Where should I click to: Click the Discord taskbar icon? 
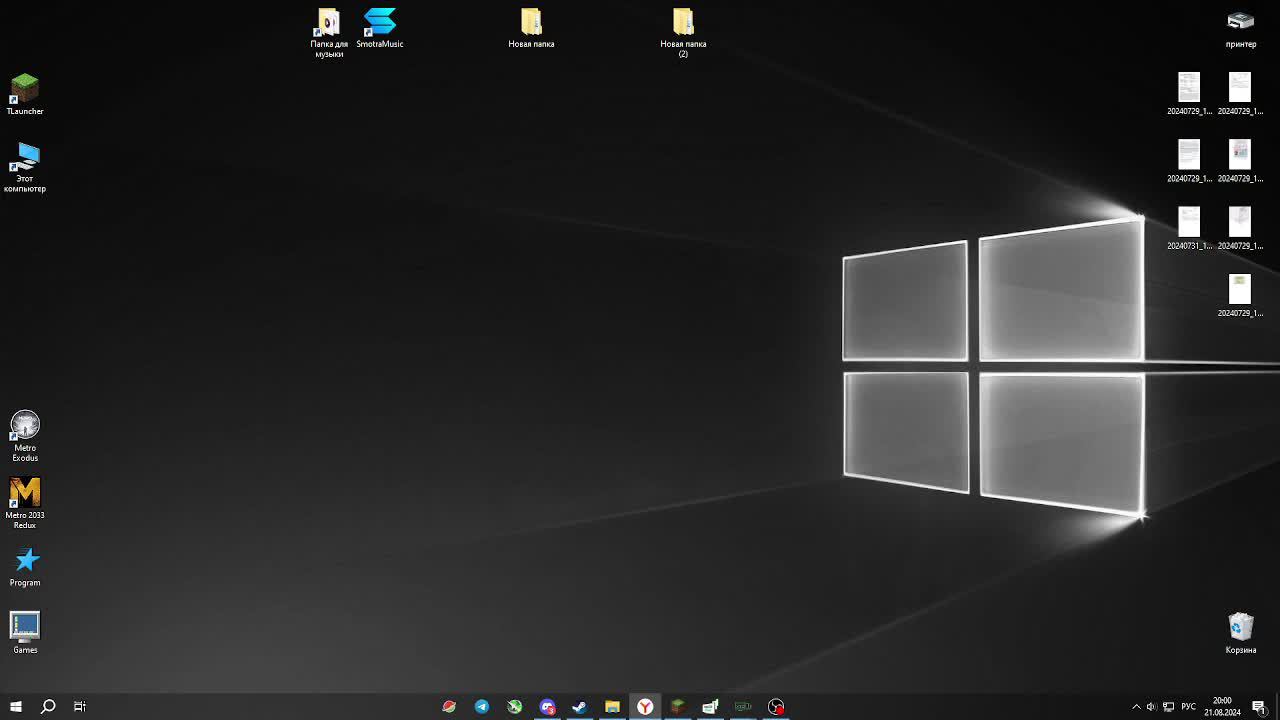547,707
